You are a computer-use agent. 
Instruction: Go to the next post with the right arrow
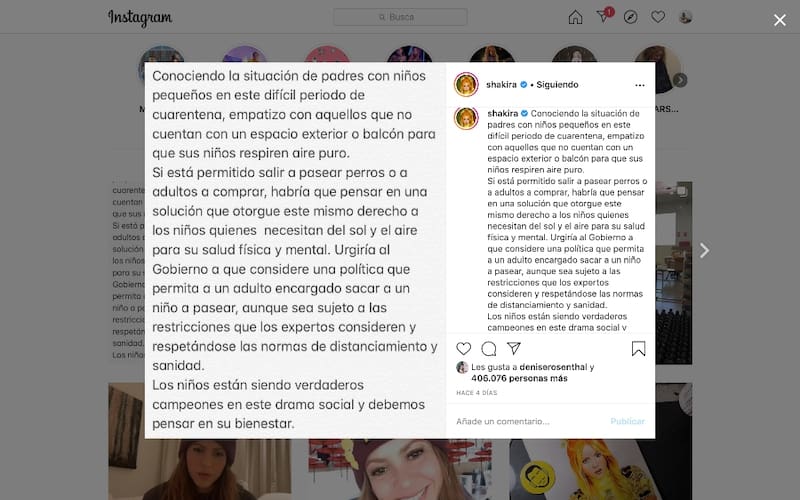tap(705, 251)
